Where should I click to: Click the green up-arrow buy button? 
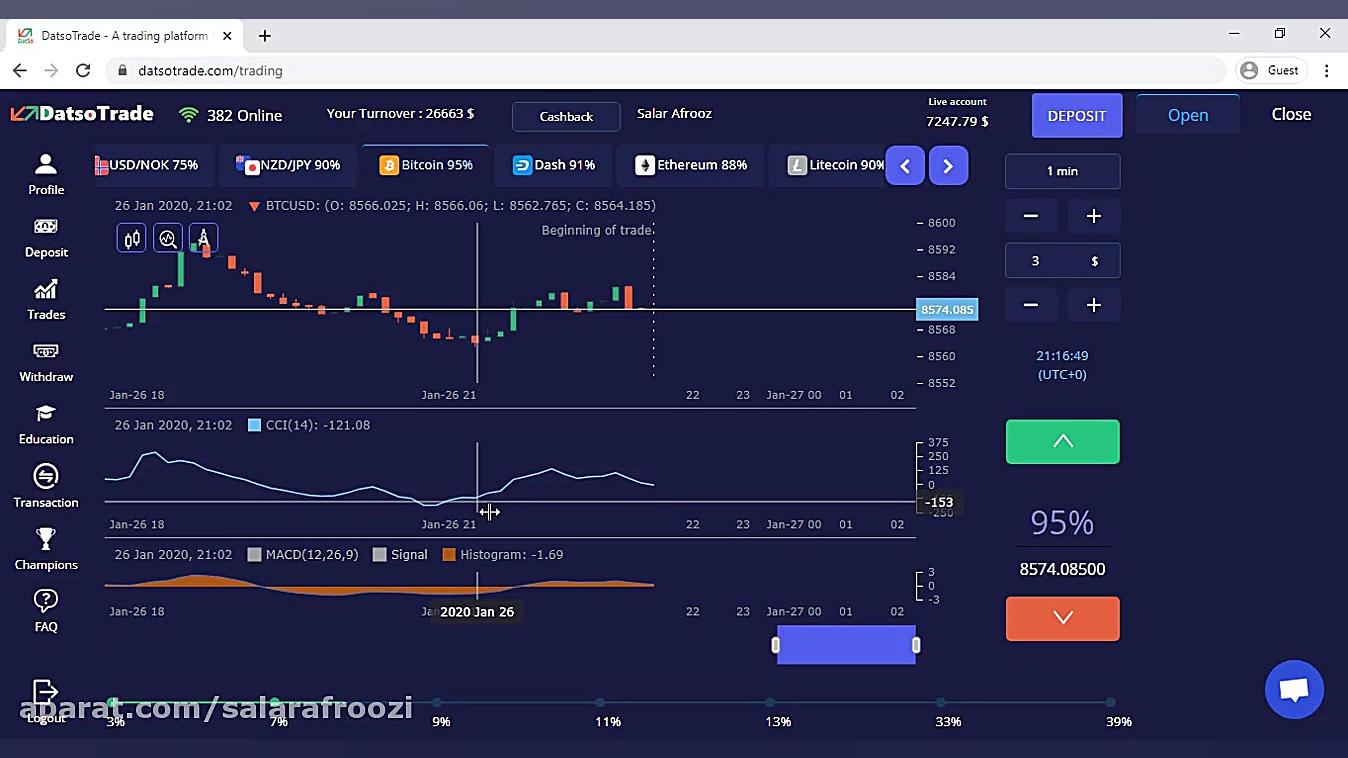coord(1062,442)
